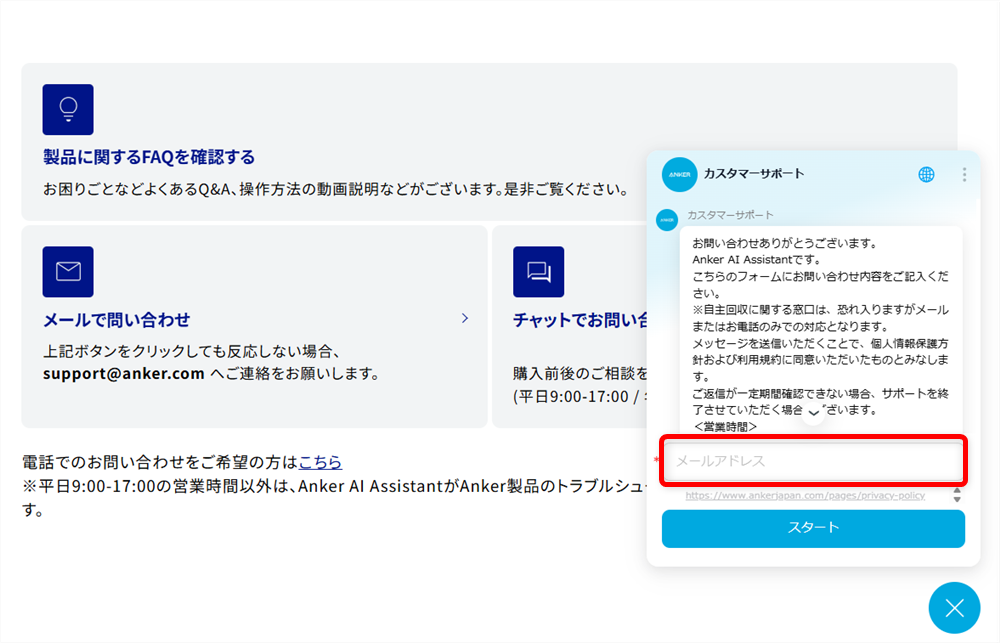Close the chat with the round X button
The height and width of the screenshot is (643, 1000).
(954, 608)
